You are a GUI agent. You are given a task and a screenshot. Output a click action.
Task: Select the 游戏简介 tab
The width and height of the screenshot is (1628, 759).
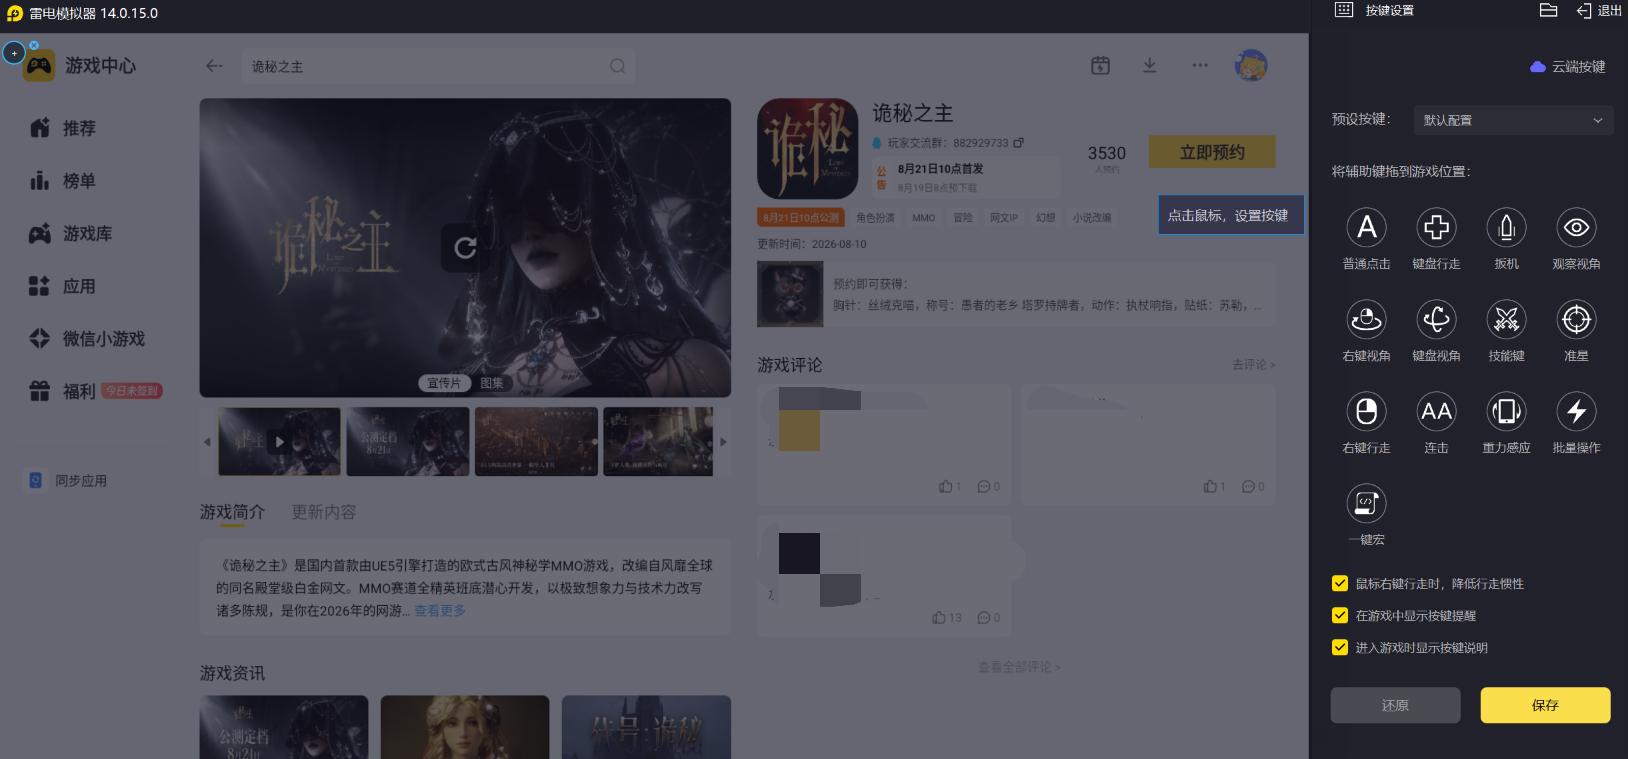click(x=232, y=512)
